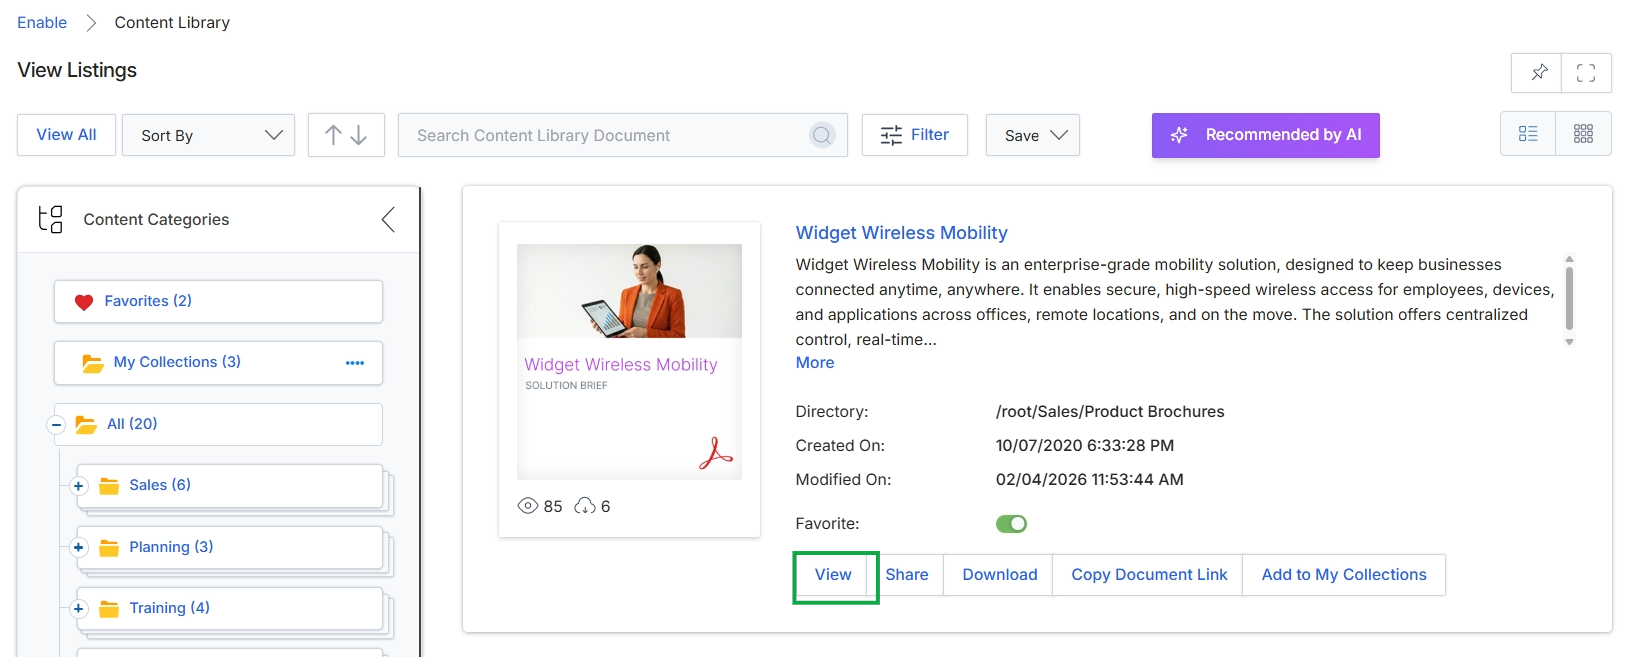Click the eye views count icon
Viewport: 1625px width, 657px height.
pyautogui.click(x=527, y=506)
